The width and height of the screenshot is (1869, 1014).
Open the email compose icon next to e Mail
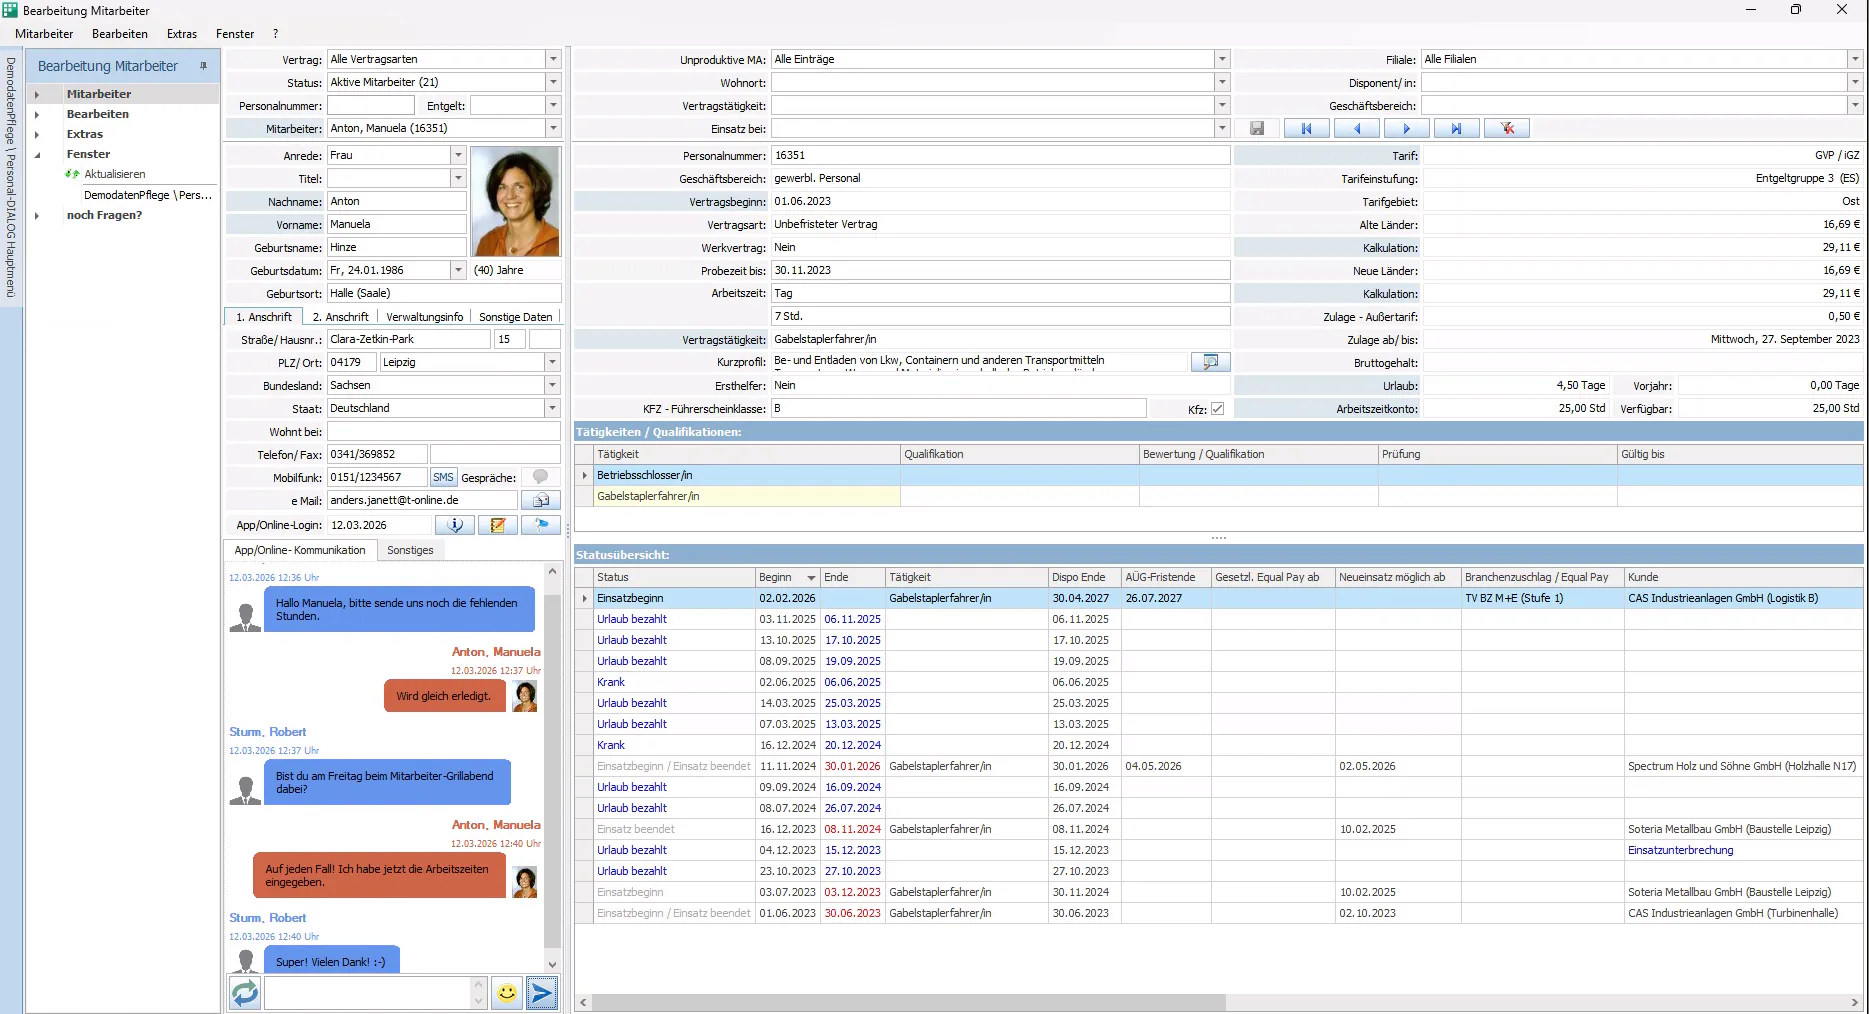[x=541, y=500]
